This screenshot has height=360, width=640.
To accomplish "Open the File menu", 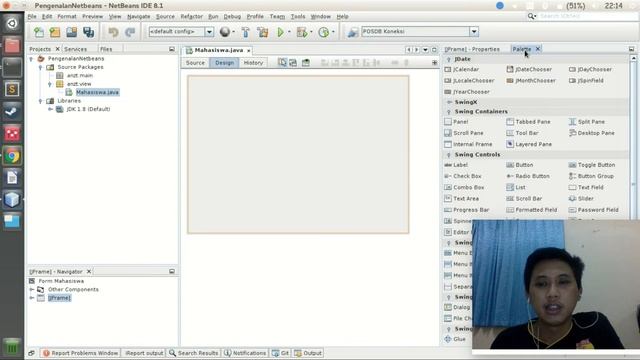I will click(x=32, y=16).
